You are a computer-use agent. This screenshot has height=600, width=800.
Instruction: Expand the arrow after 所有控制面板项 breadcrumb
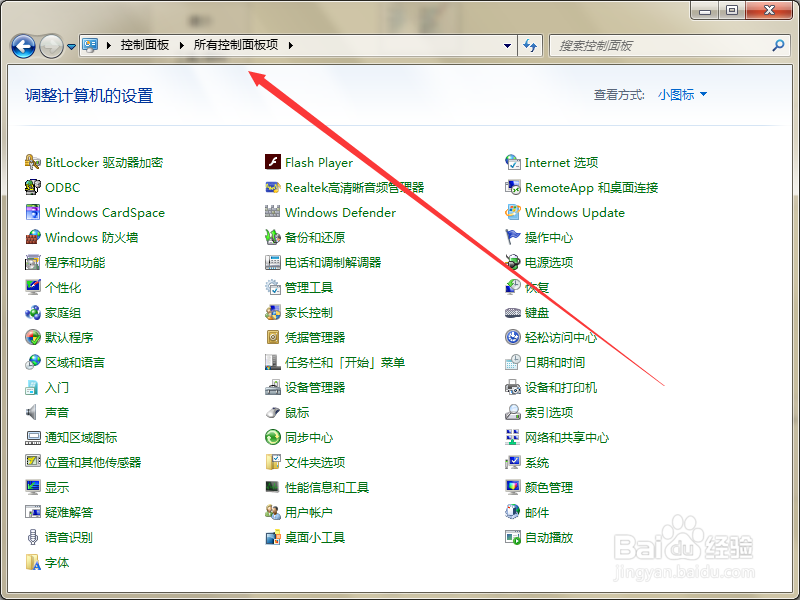pyautogui.click(x=290, y=45)
